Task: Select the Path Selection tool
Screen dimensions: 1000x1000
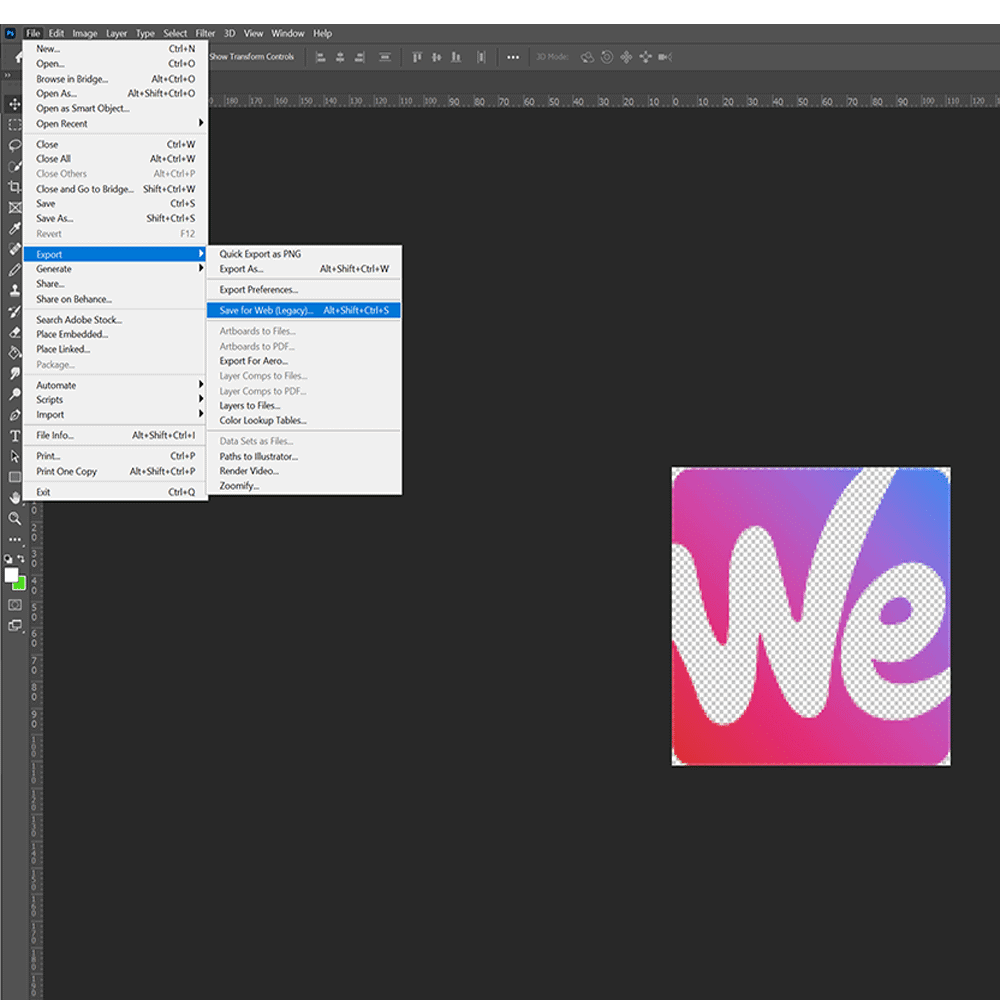Action: click(15, 457)
